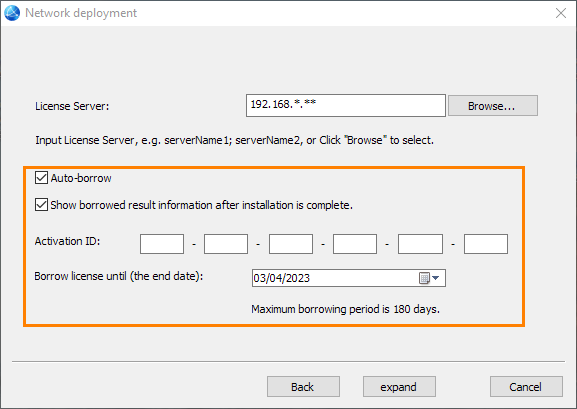
Task: Click the Cancel button
Action: point(526,387)
